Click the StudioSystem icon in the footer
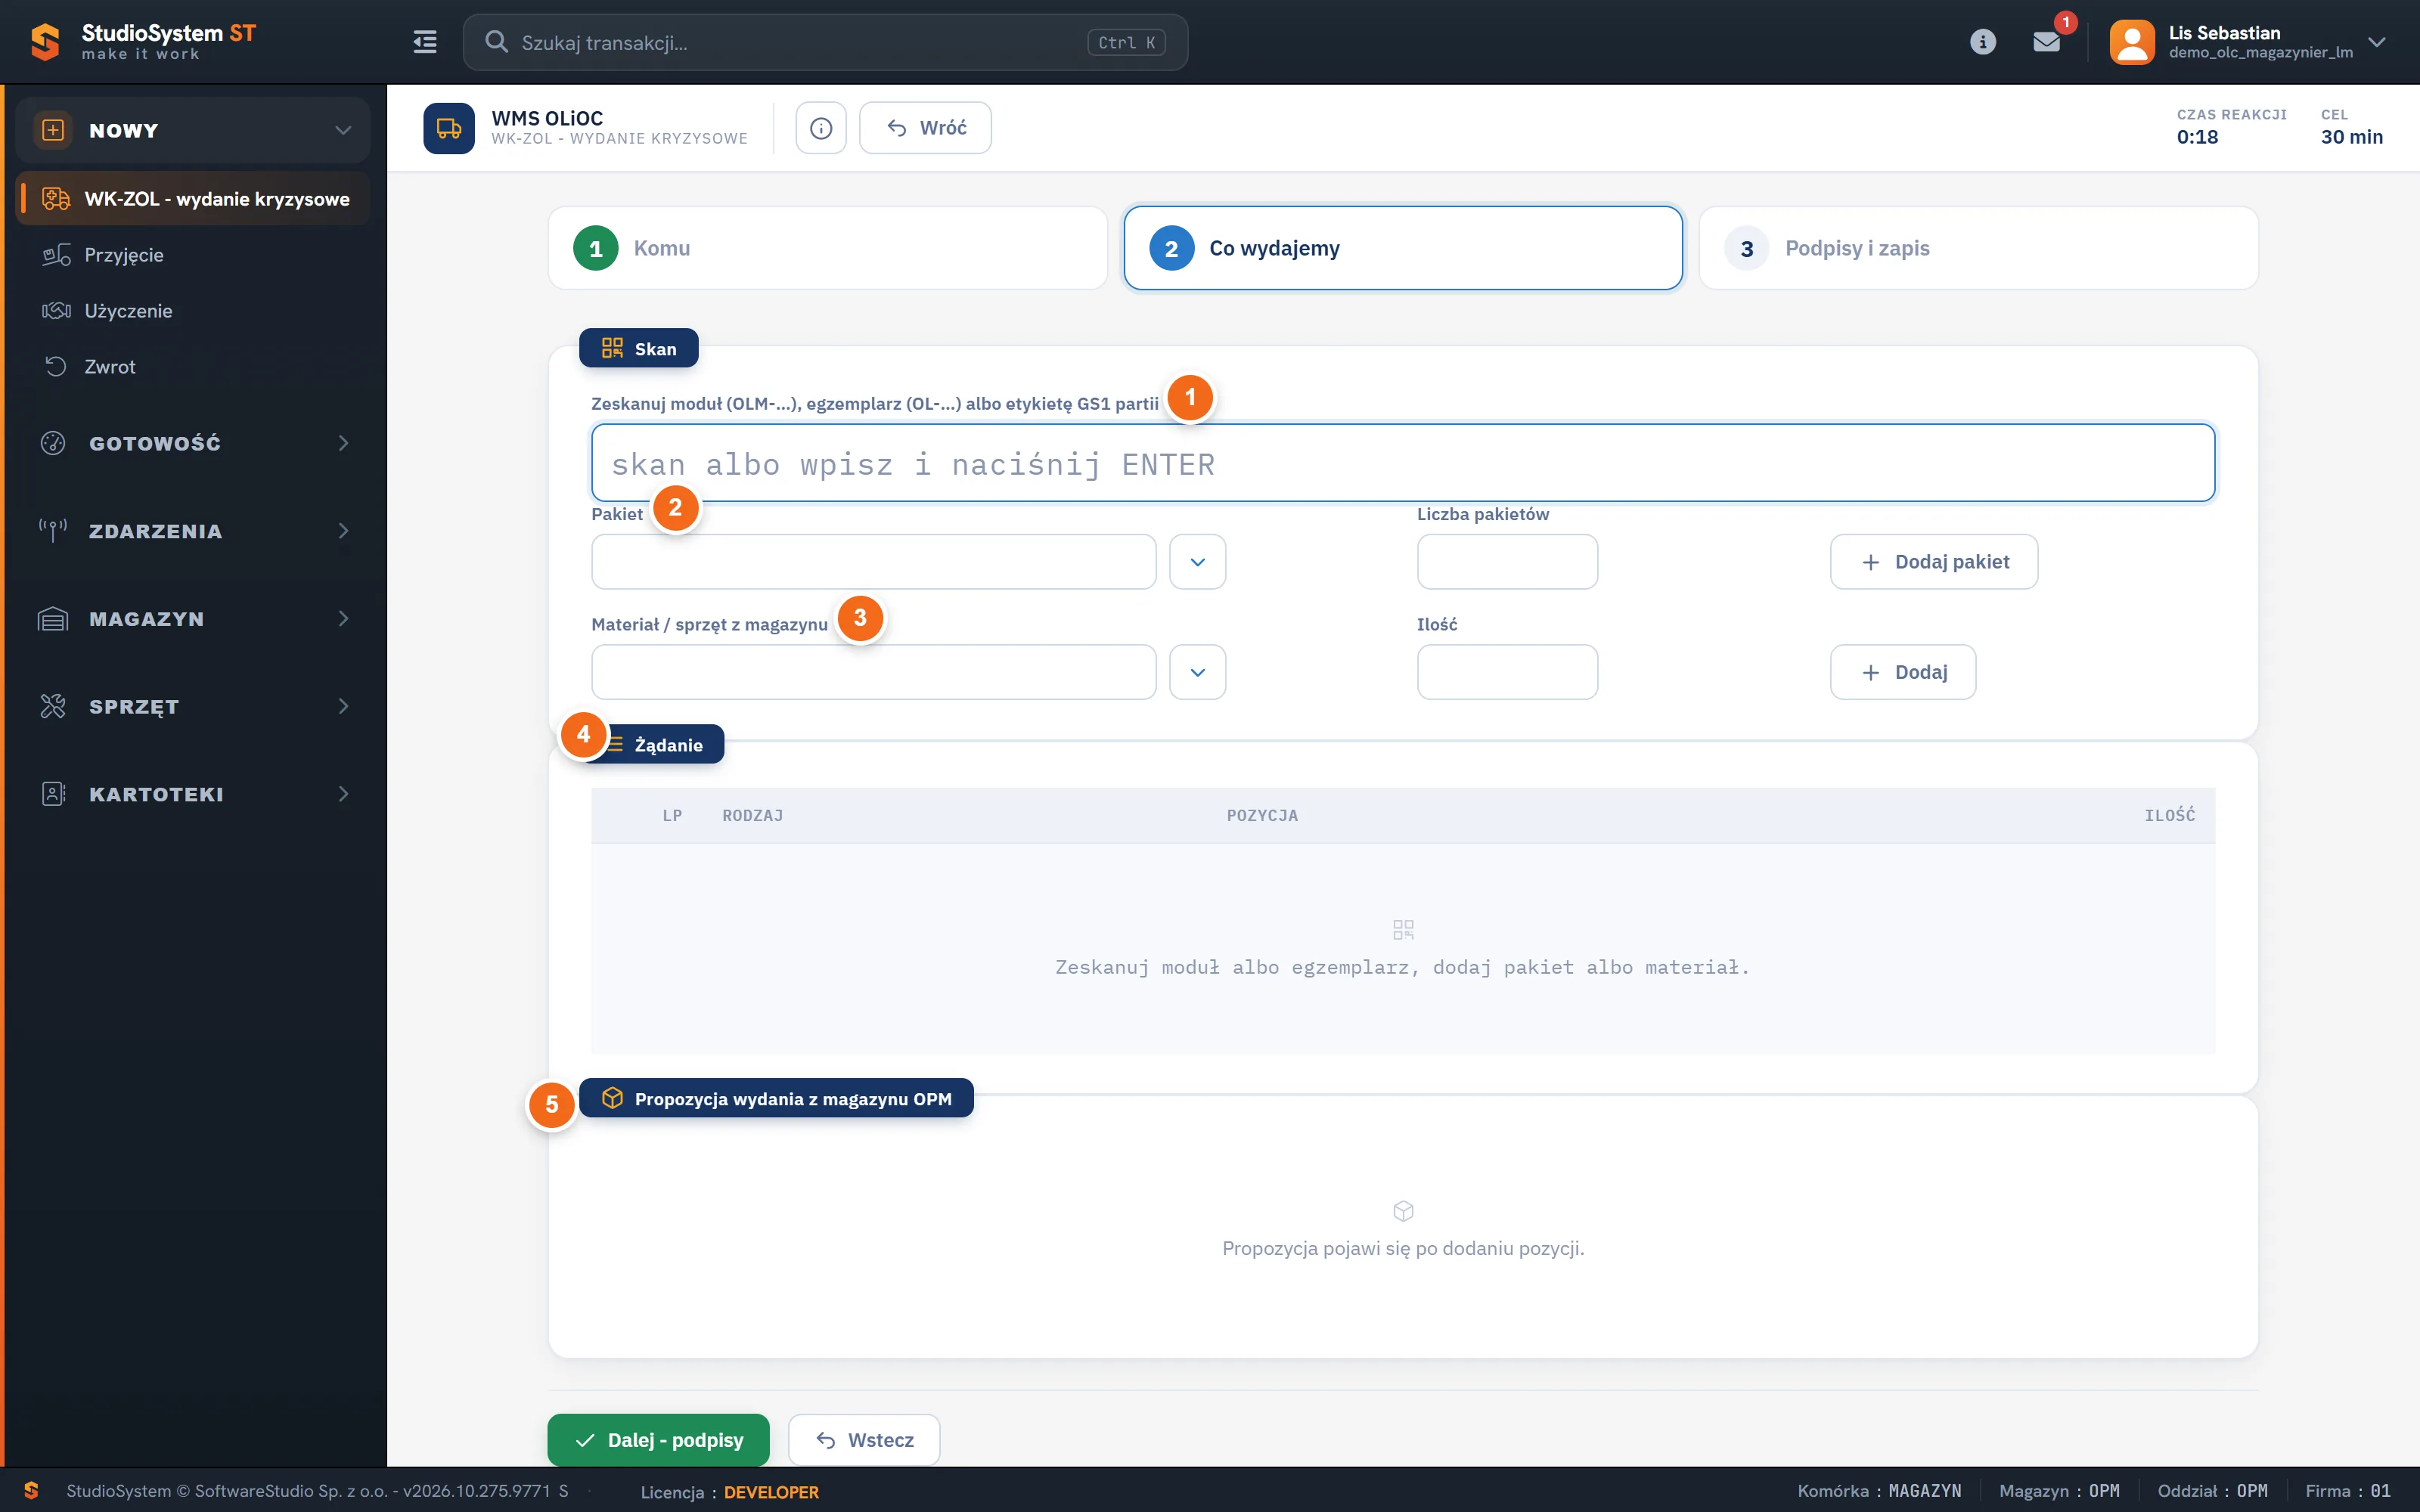The image size is (2420, 1512). 31,1490
